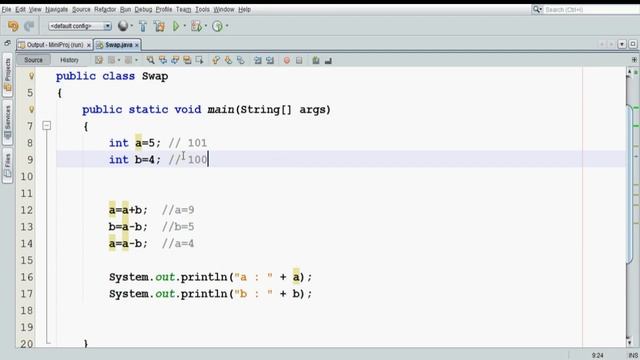Close the Swap.java tab
This screenshot has width=640, height=360.
(x=137, y=45)
